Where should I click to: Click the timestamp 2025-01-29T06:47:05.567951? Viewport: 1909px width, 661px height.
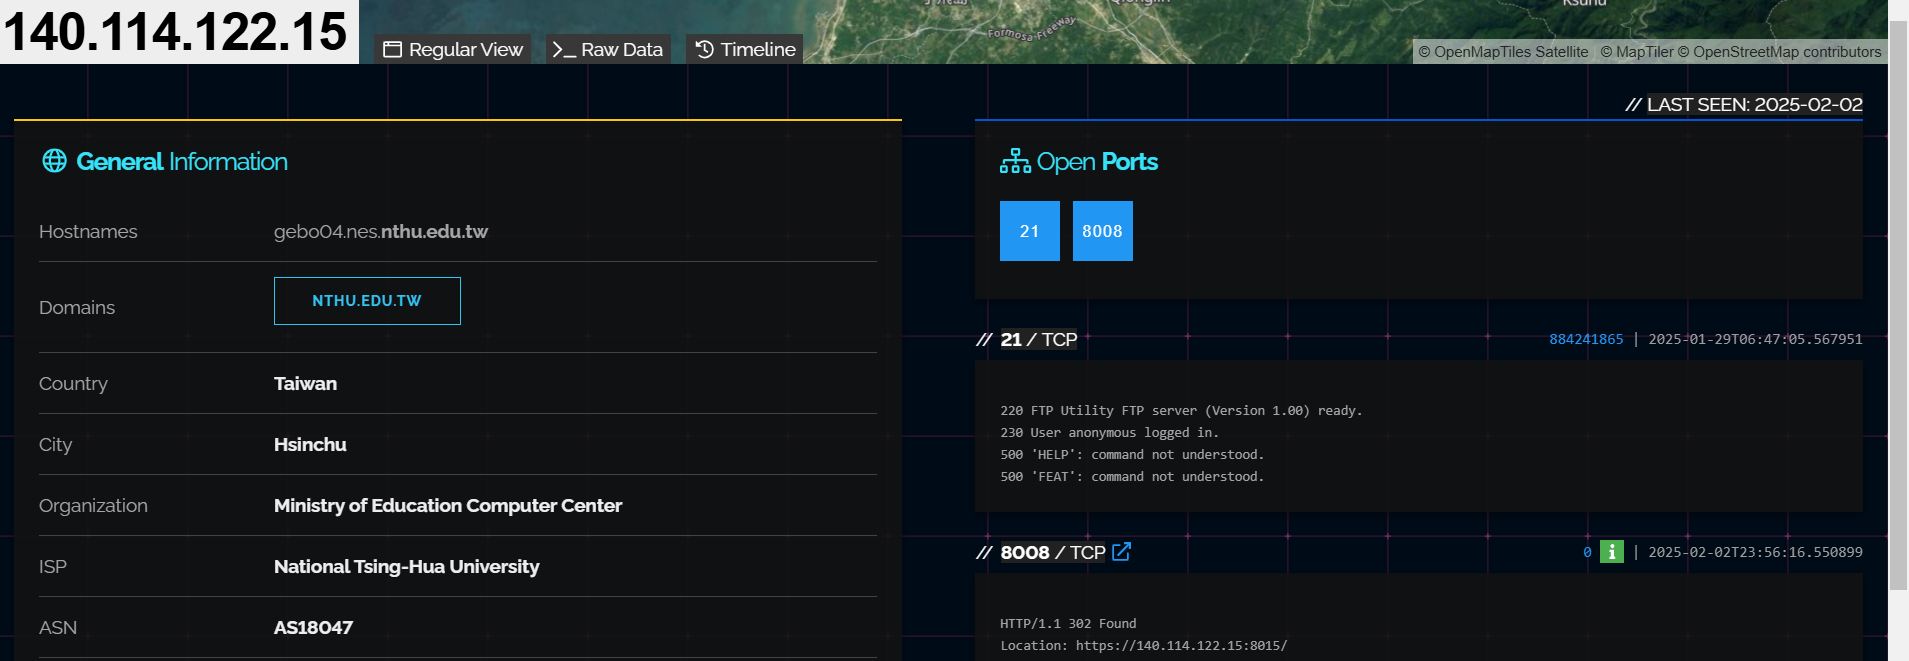coord(1755,339)
